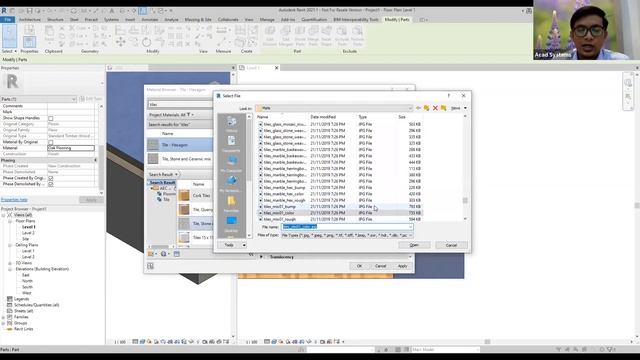Viewport: 640px width, 360px height.
Task: Expand the Transparency section in Material Browser
Action: (261, 257)
